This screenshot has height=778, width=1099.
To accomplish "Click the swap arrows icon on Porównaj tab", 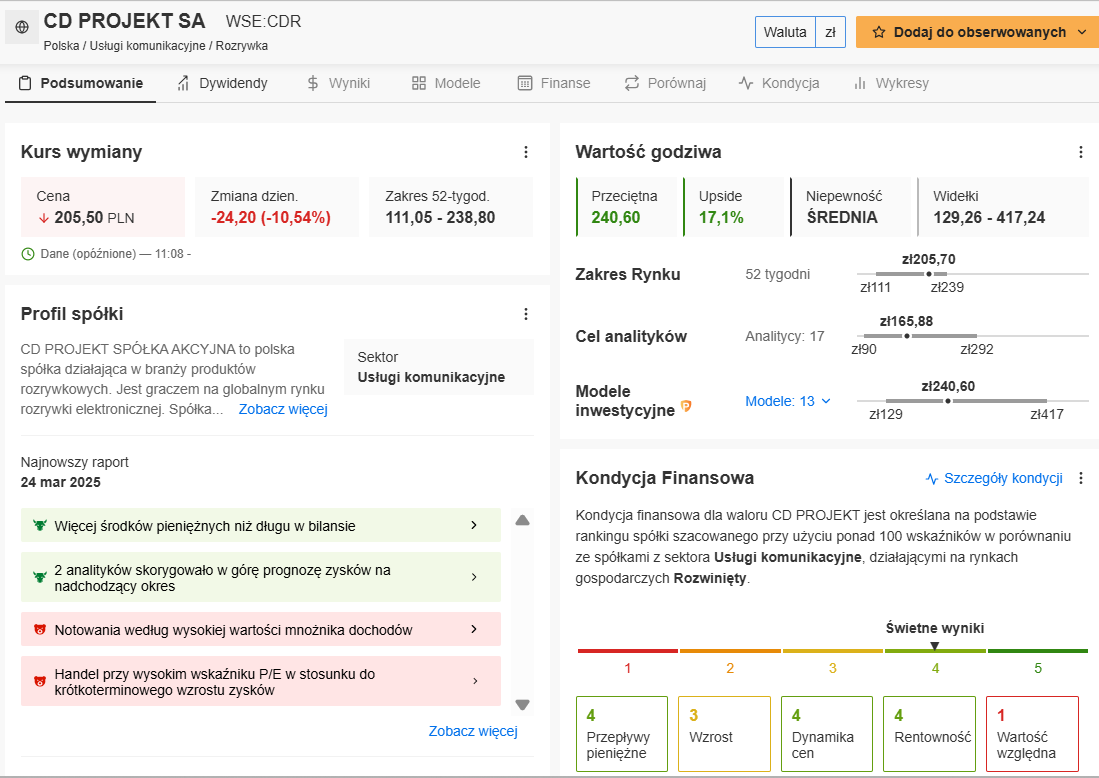I will coord(632,83).
